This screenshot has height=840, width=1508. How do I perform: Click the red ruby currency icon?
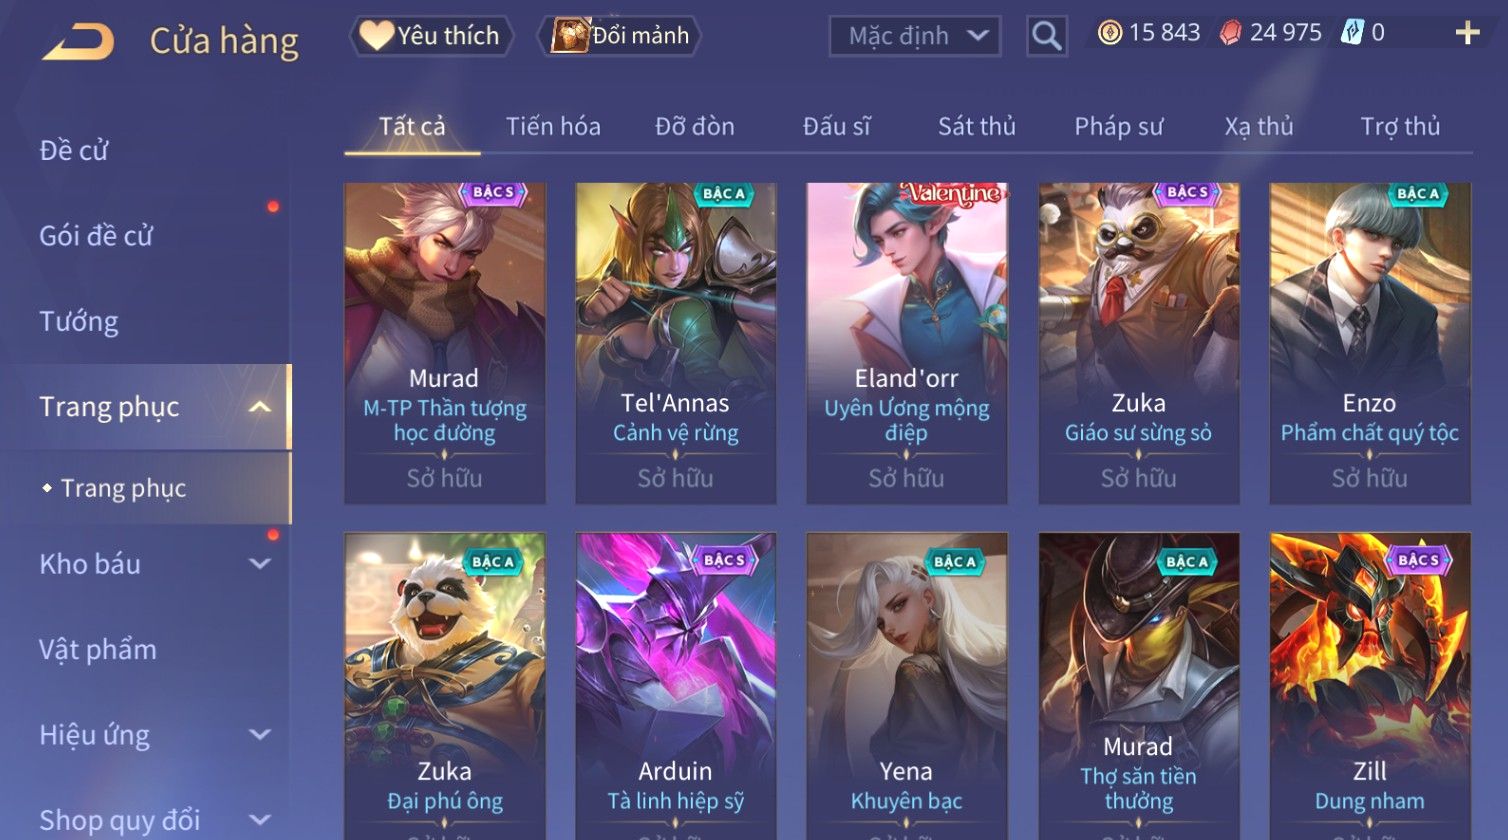tap(1230, 33)
